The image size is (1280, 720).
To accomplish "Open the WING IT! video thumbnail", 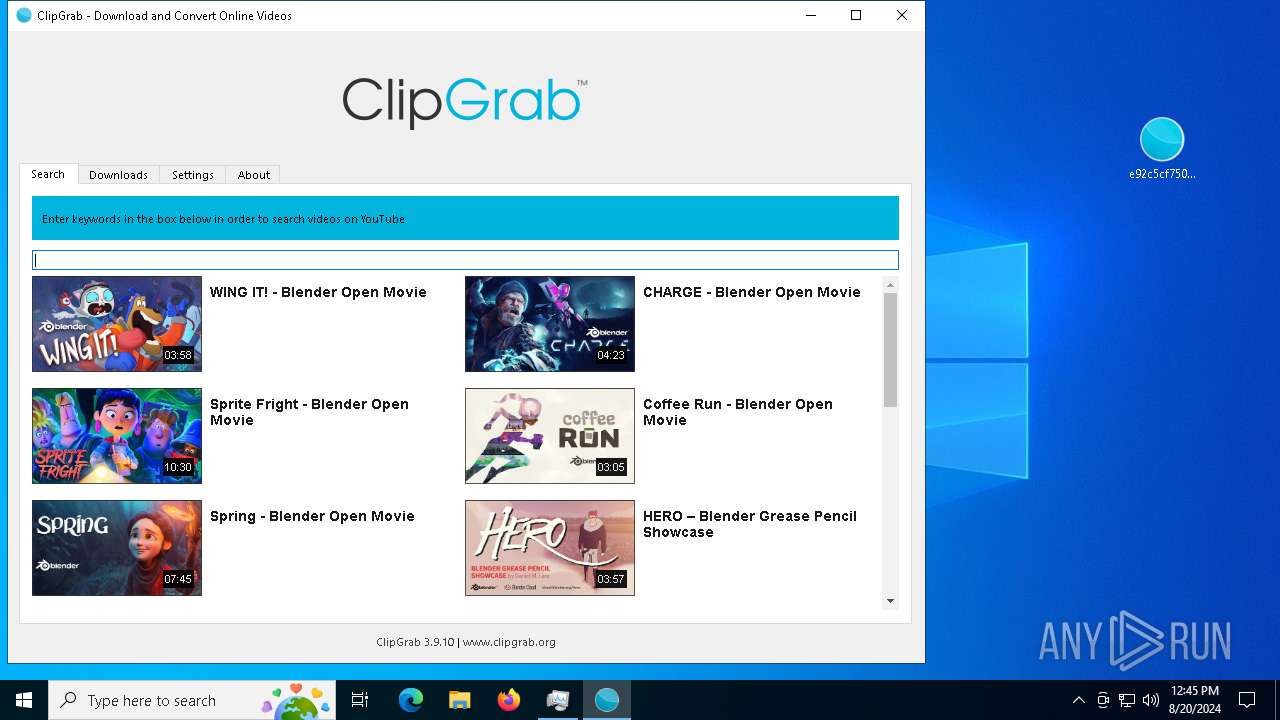I will (117, 324).
